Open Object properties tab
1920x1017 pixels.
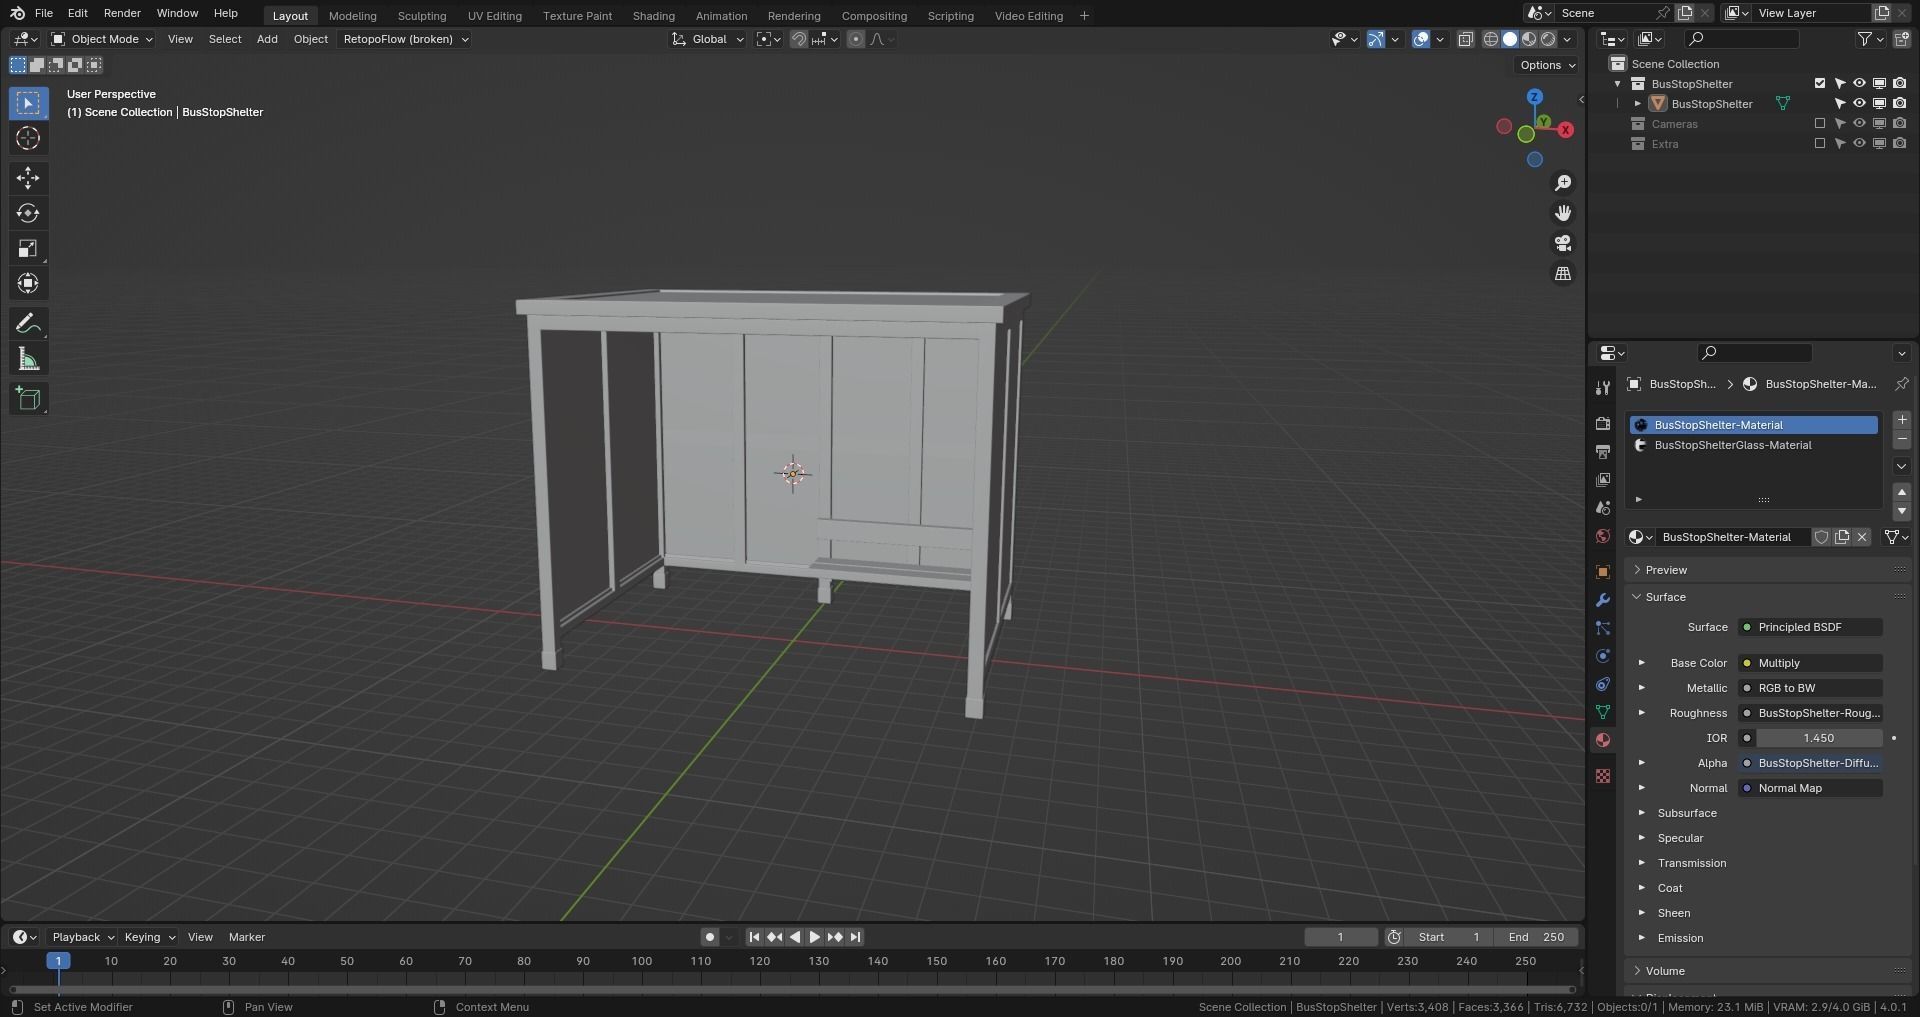click(1603, 572)
